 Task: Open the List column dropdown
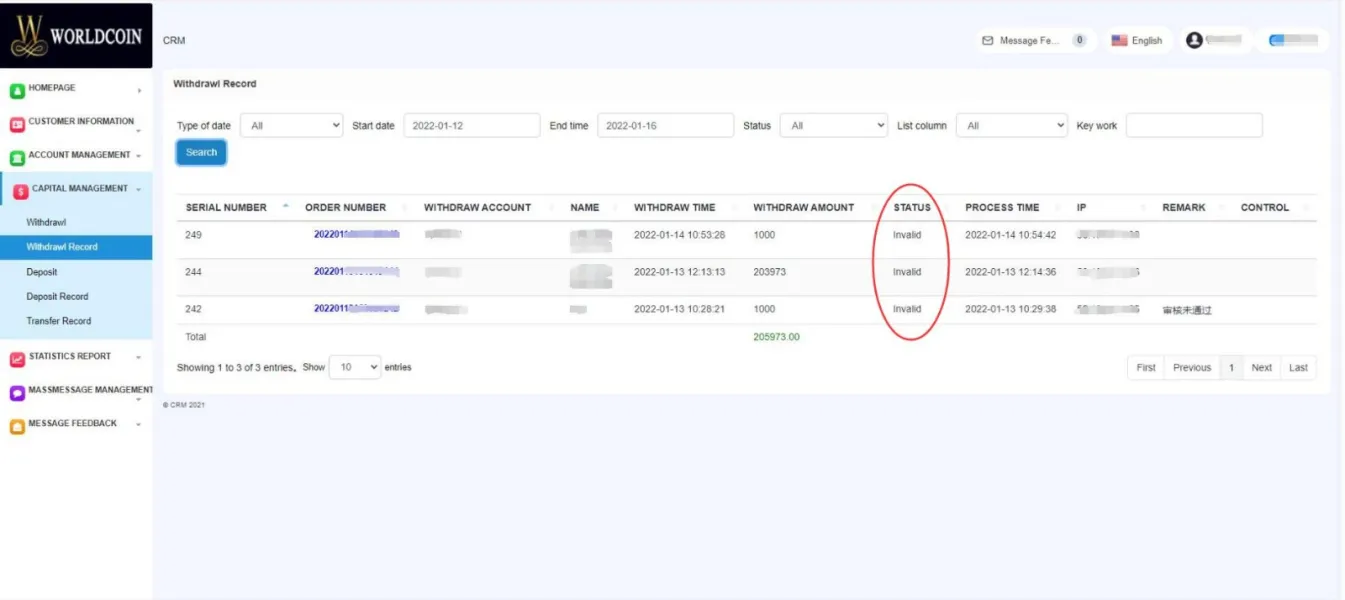1011,126
